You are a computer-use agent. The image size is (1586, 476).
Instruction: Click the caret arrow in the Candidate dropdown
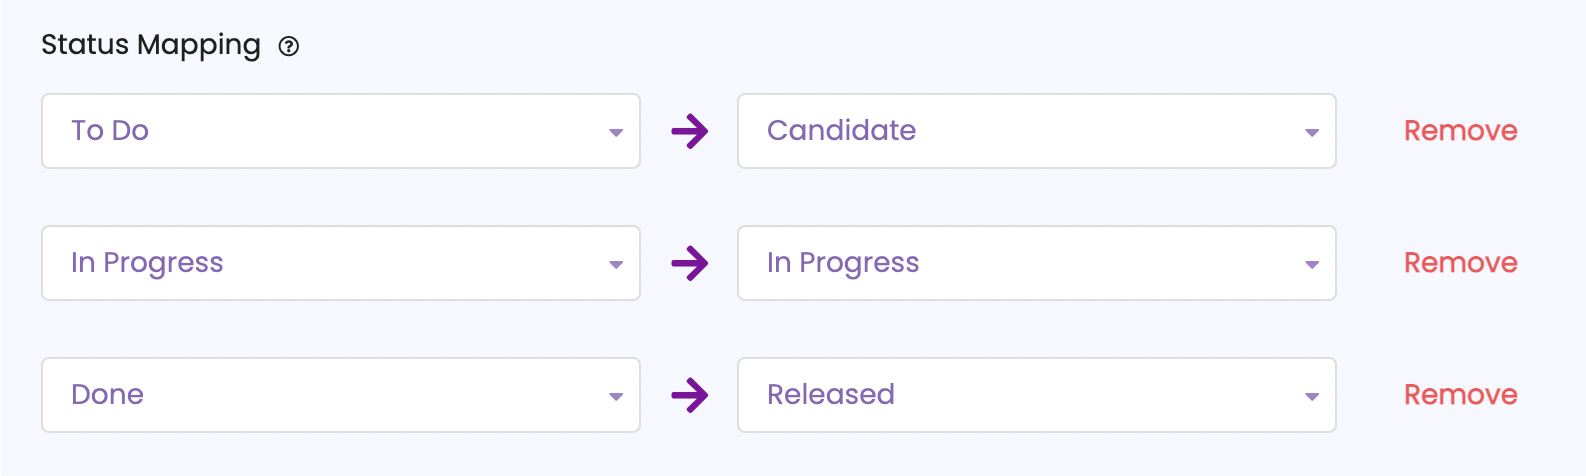(1312, 133)
